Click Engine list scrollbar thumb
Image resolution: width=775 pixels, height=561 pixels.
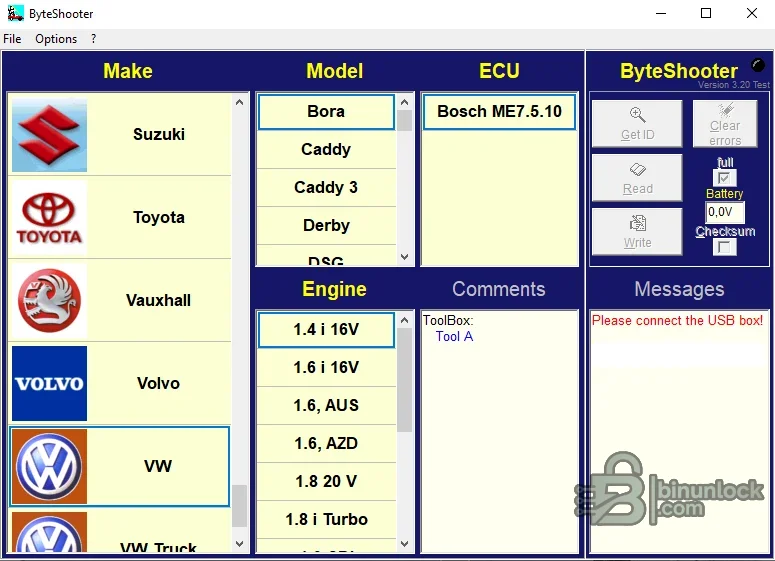tap(405, 381)
